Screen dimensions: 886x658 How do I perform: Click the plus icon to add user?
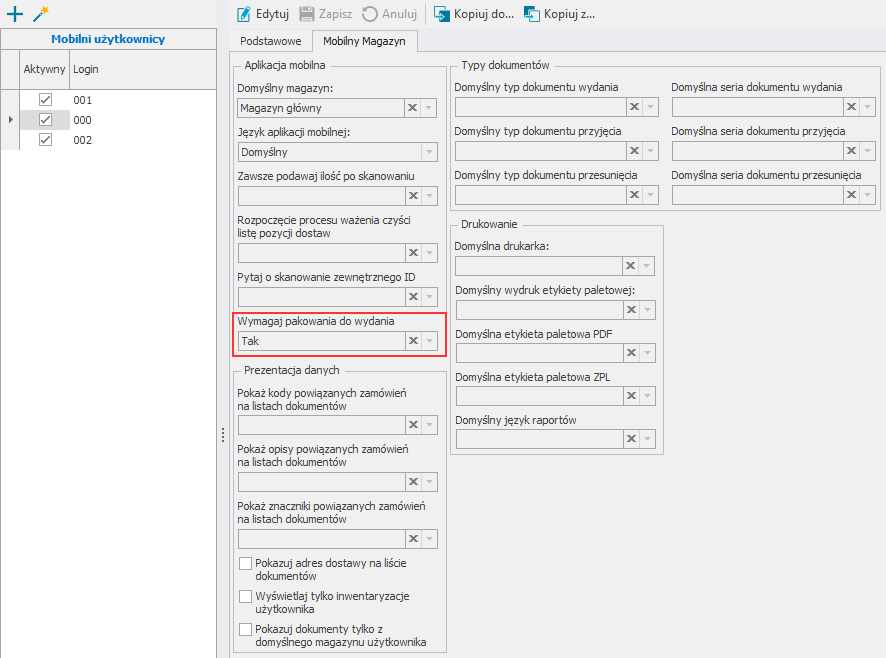(x=15, y=14)
